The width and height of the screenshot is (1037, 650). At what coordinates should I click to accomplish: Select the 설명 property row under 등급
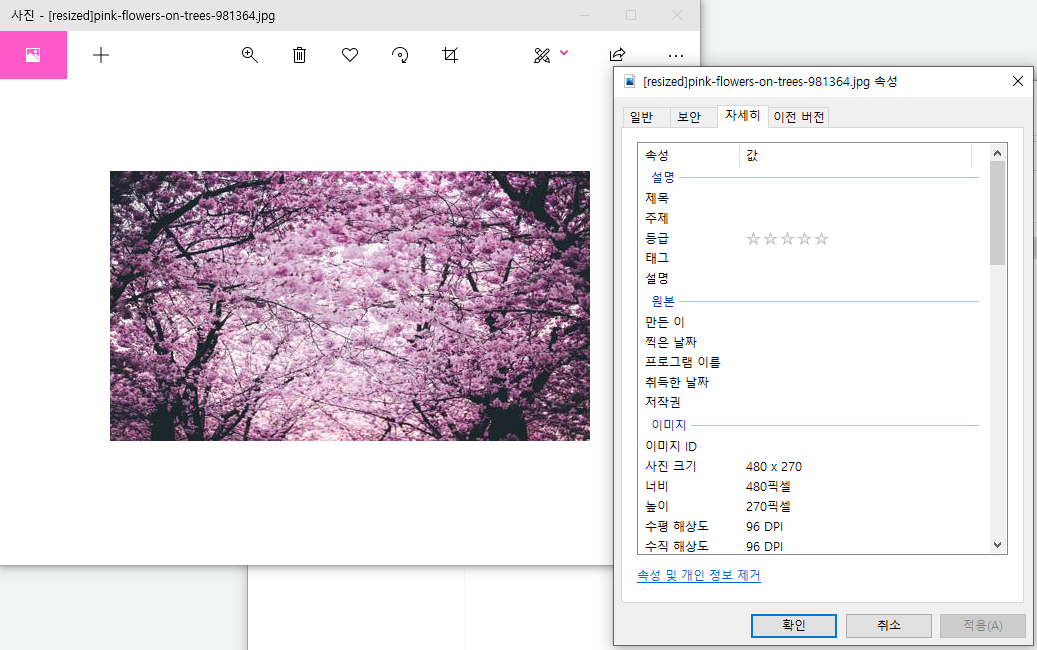(x=812, y=278)
